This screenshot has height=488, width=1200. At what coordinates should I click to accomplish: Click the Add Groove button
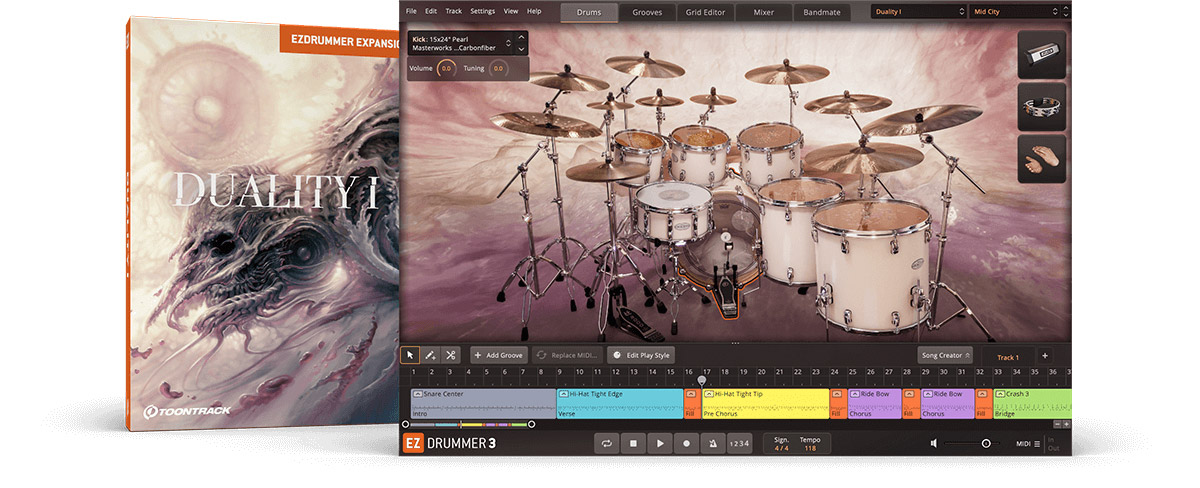point(500,355)
